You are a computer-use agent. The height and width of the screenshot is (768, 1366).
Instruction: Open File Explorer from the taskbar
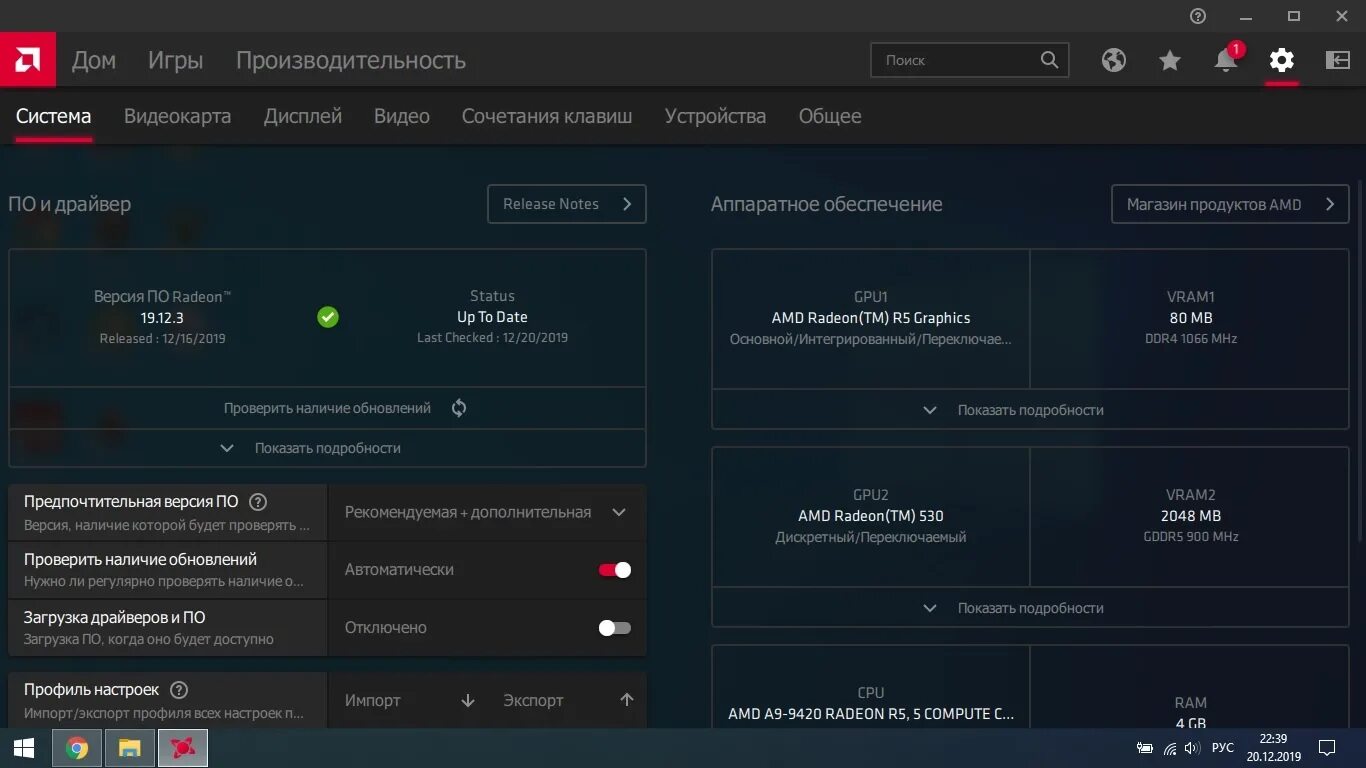pos(129,748)
